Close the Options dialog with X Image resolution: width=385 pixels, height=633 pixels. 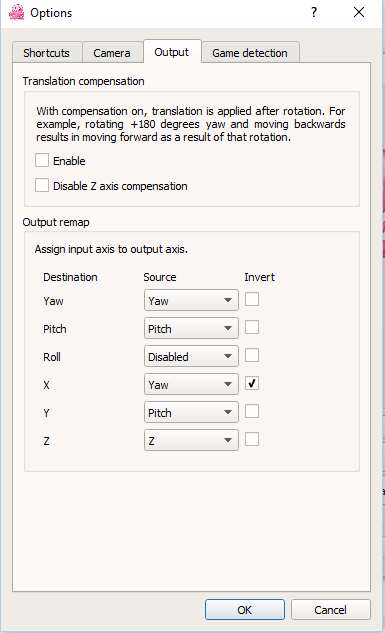(359, 12)
